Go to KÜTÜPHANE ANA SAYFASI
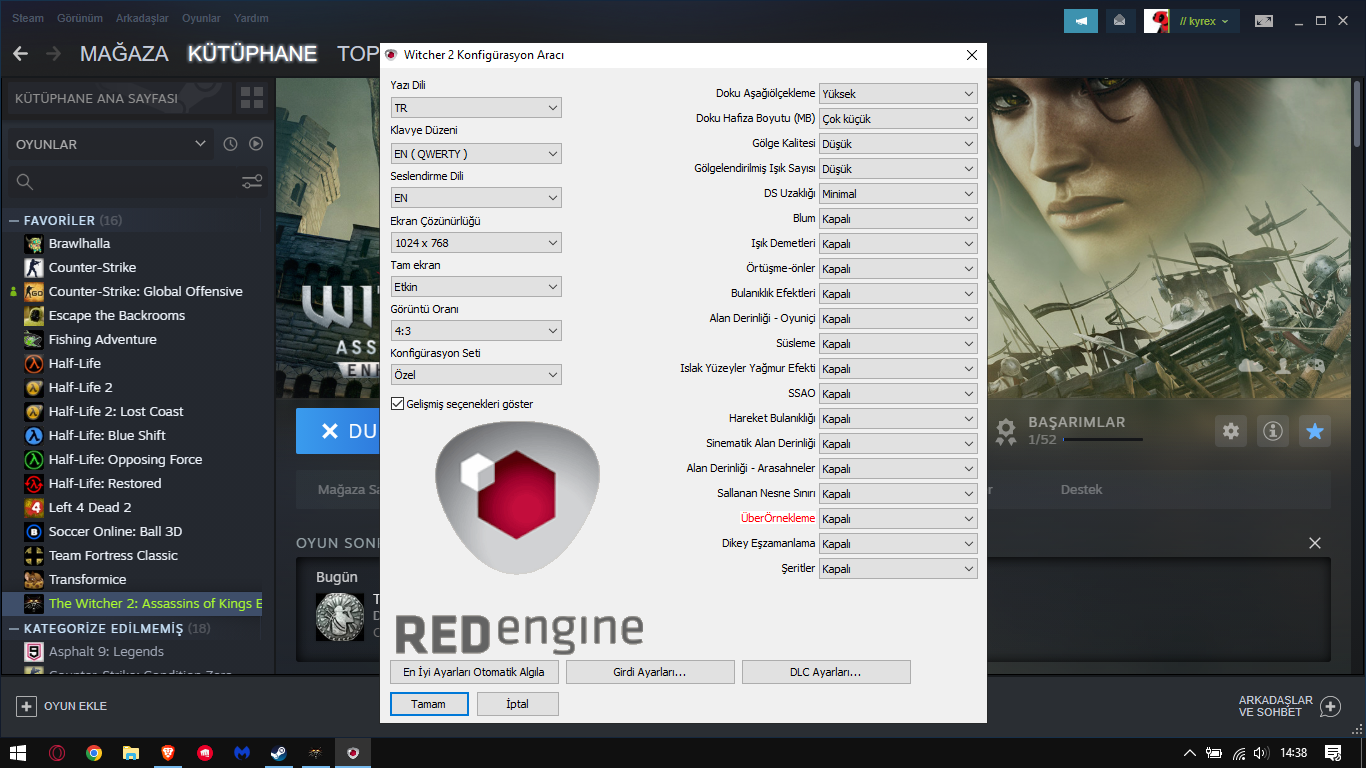Viewport: 1366px width, 768px height. (x=119, y=98)
